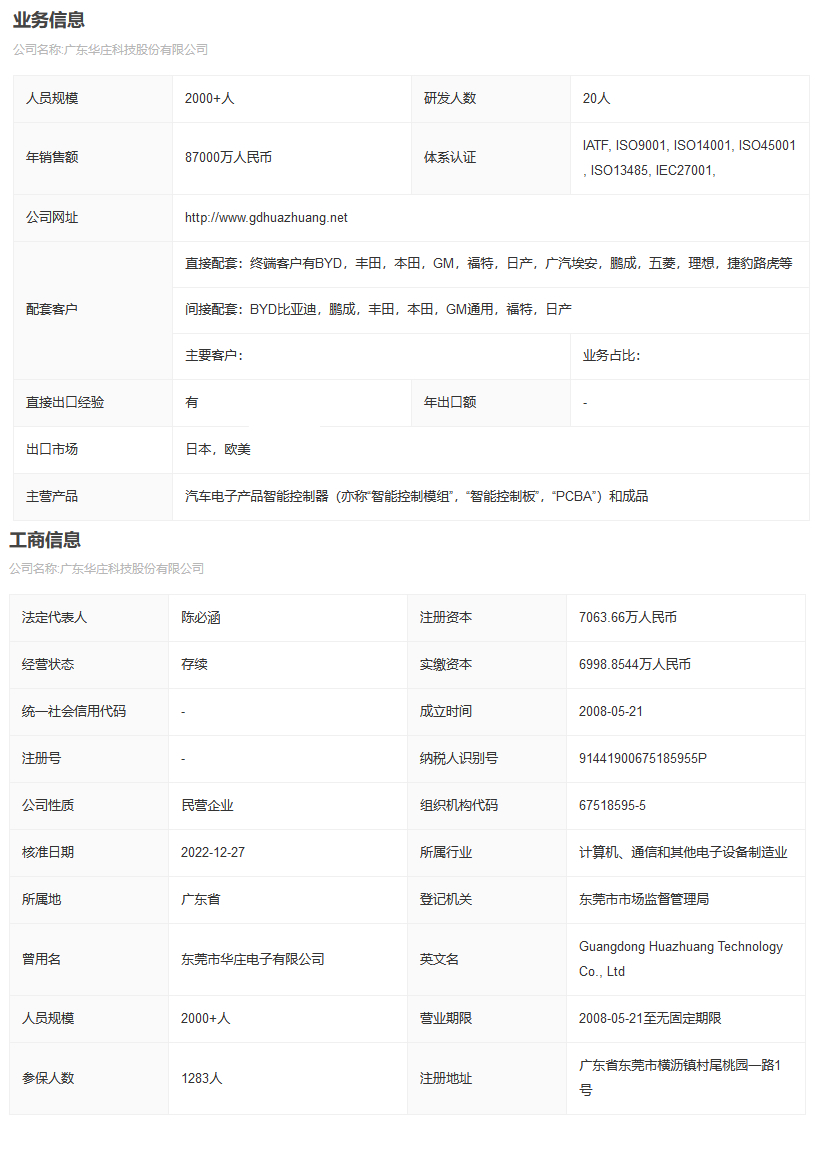Select the 有 value for direct export experience
This screenshot has height=1150, width=826.
coord(191,403)
